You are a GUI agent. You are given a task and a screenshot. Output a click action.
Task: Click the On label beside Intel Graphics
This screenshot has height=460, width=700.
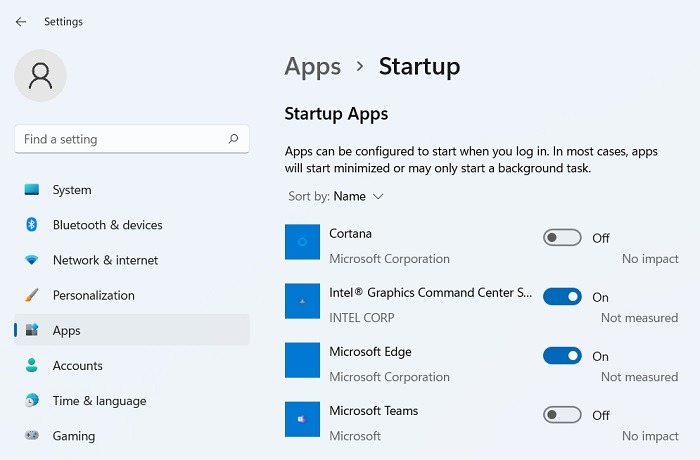point(600,297)
